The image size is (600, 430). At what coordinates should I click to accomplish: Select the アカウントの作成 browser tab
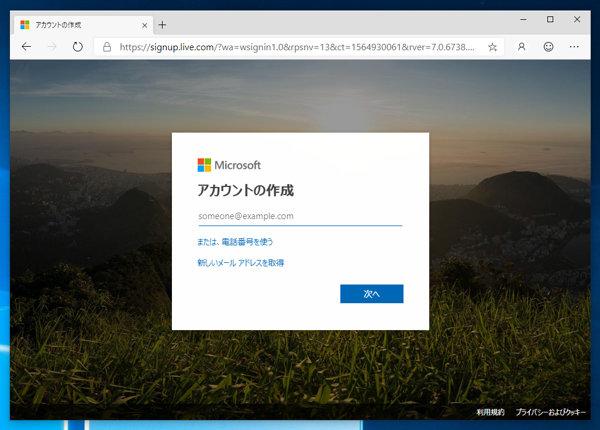tap(83, 25)
